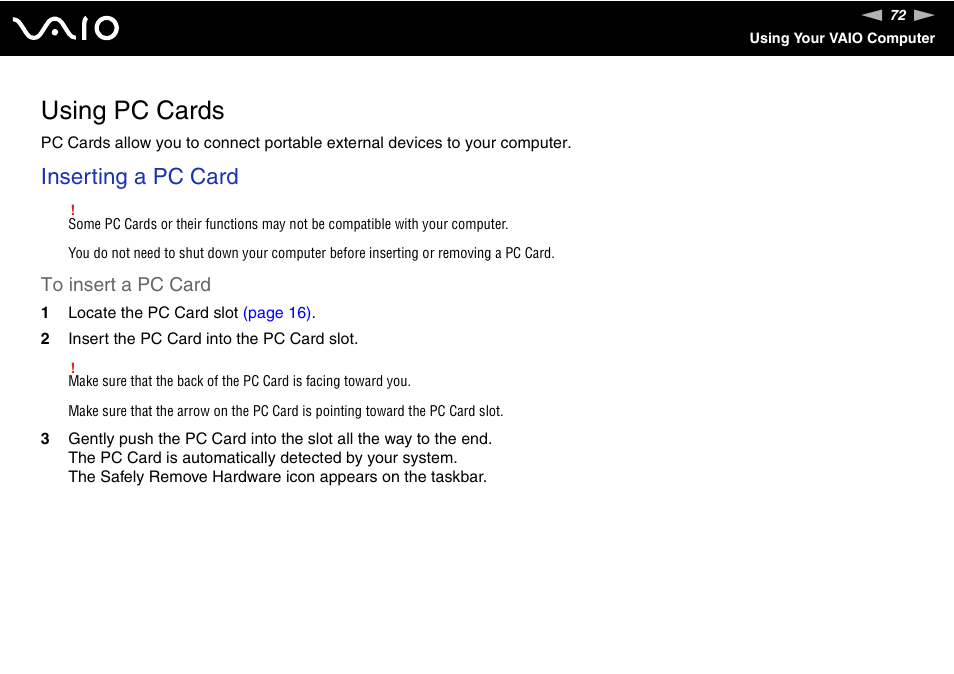Image resolution: width=954 pixels, height=674 pixels.
Task: Click 'The Safely Remove Hardware icon appears' line
Action: point(277,477)
